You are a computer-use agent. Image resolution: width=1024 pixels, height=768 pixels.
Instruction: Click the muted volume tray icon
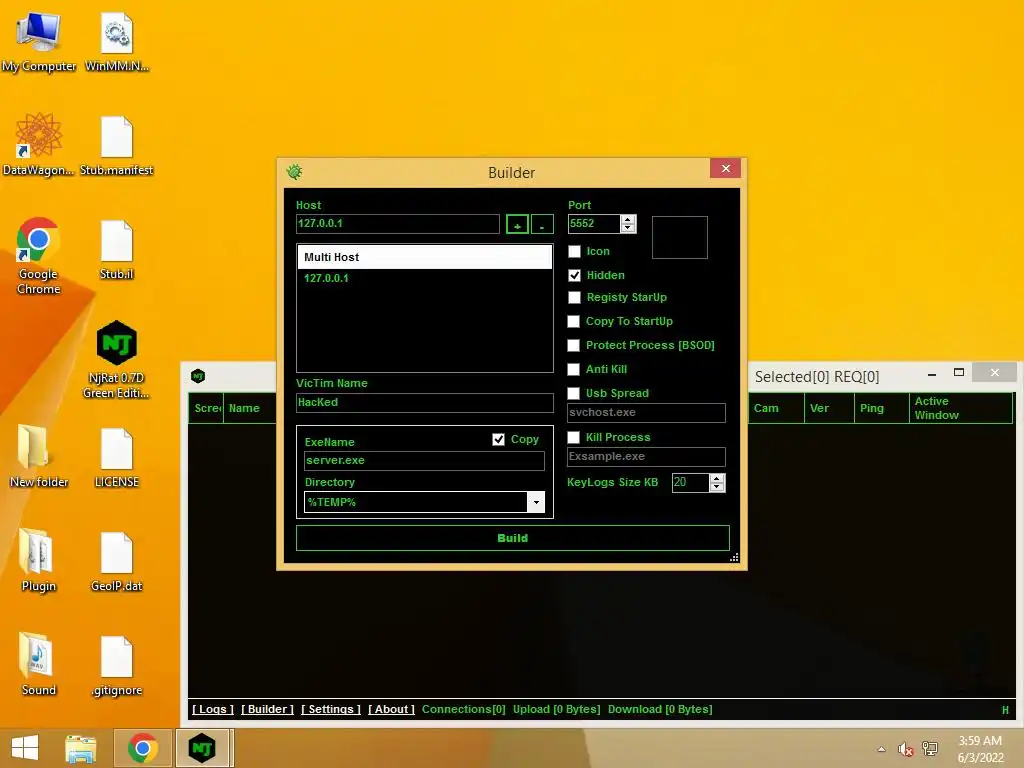coord(905,749)
